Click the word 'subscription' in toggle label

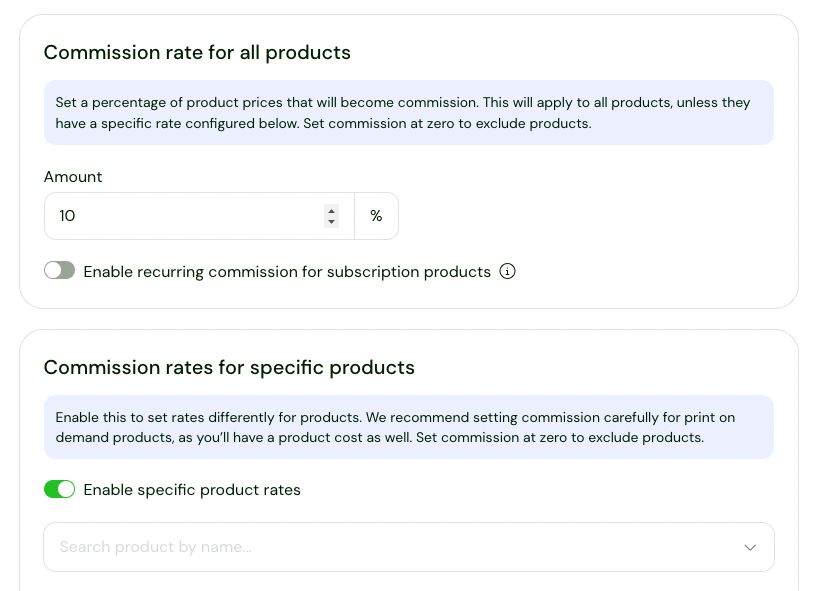tap(373, 272)
